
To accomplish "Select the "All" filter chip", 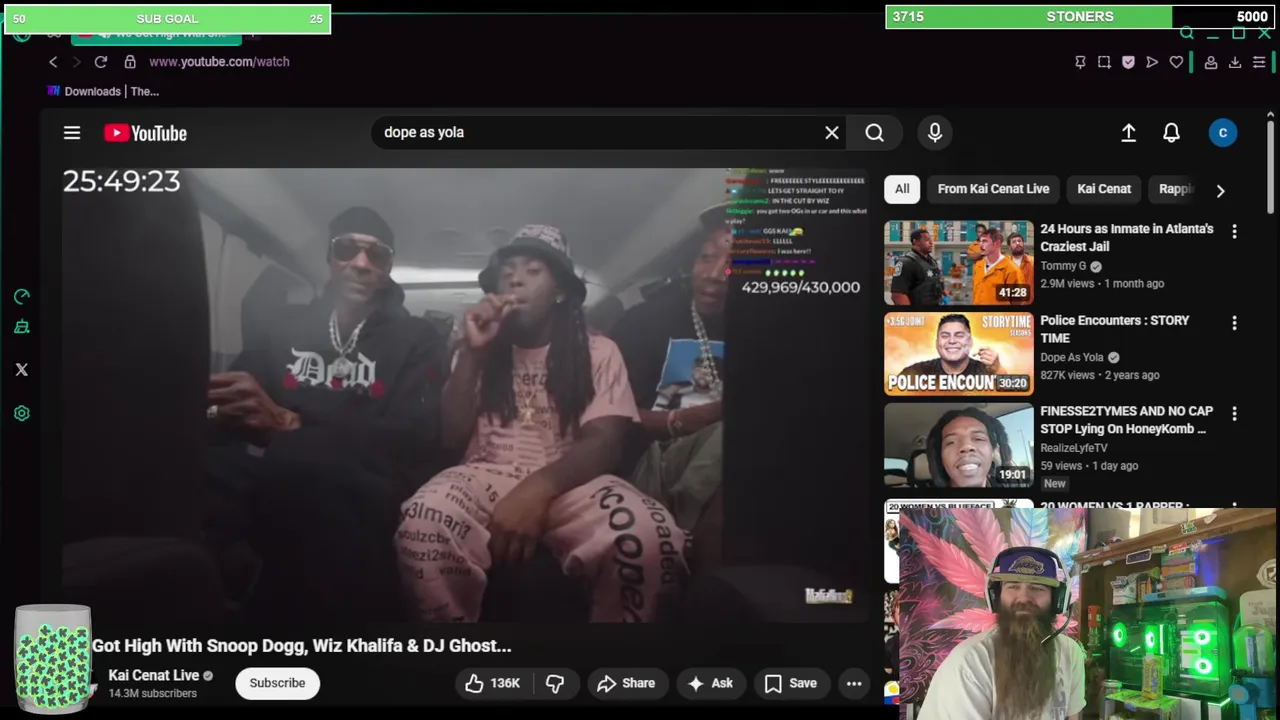I will 902,189.
